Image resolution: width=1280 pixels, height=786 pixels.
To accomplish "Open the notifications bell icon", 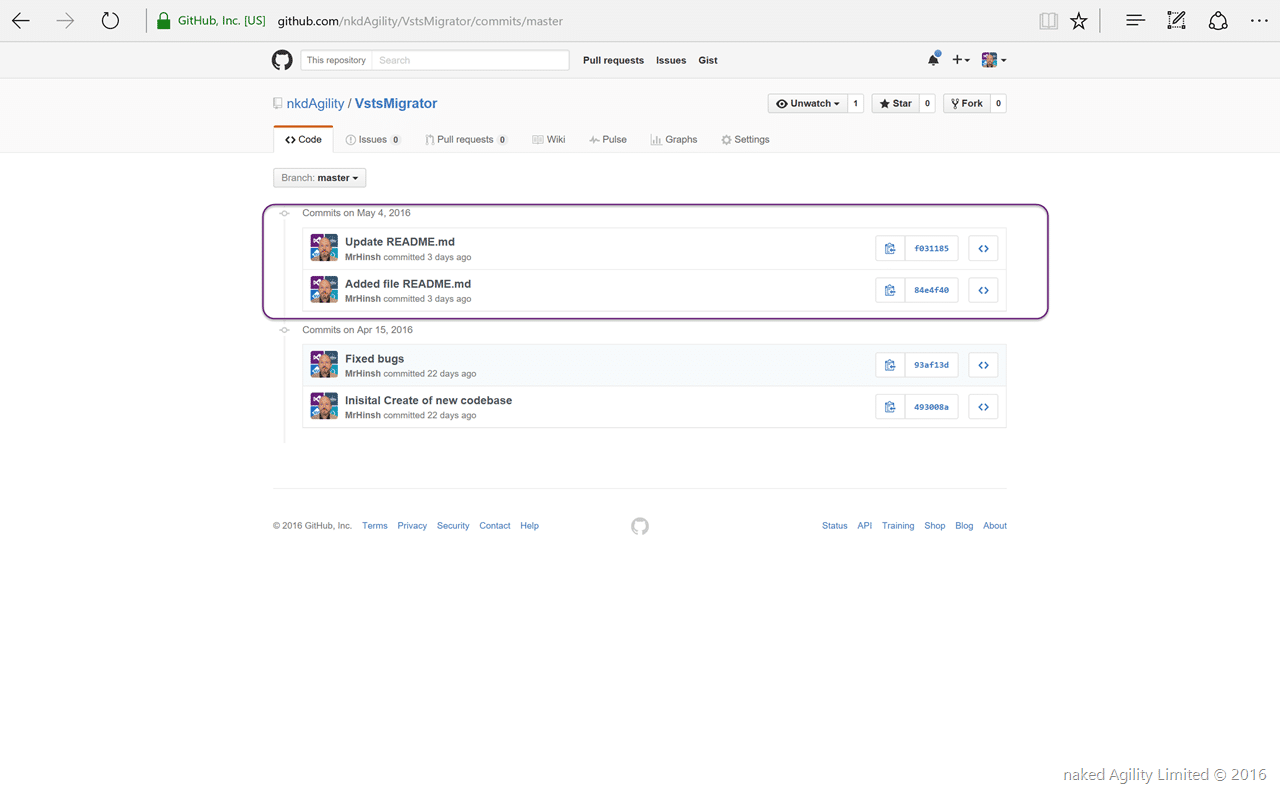I will pos(933,60).
